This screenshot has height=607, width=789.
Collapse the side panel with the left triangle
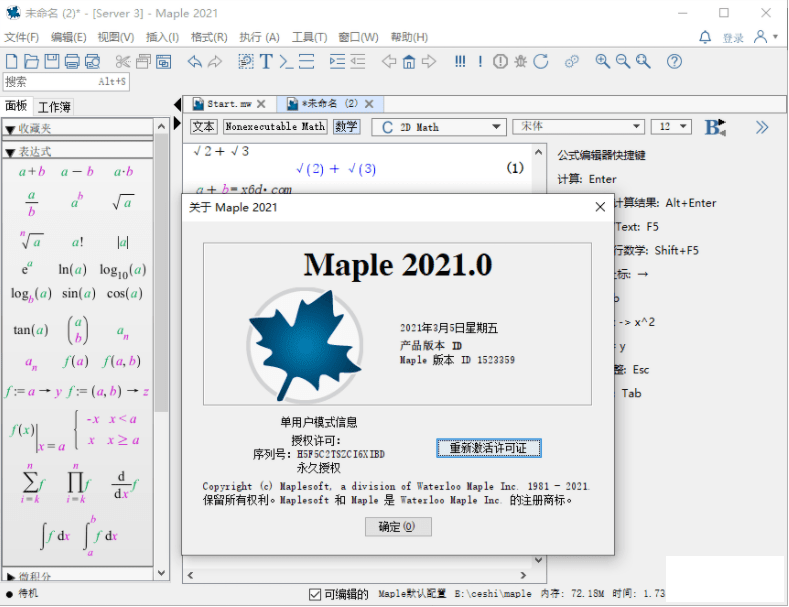(x=177, y=105)
